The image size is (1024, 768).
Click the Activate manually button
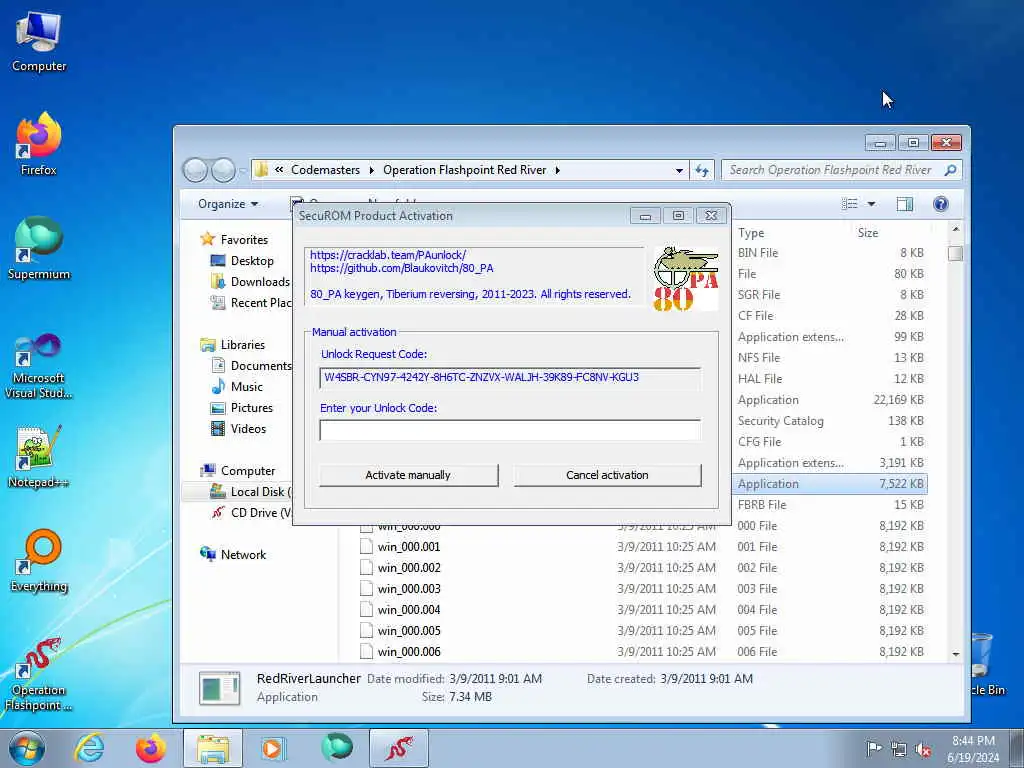click(408, 475)
